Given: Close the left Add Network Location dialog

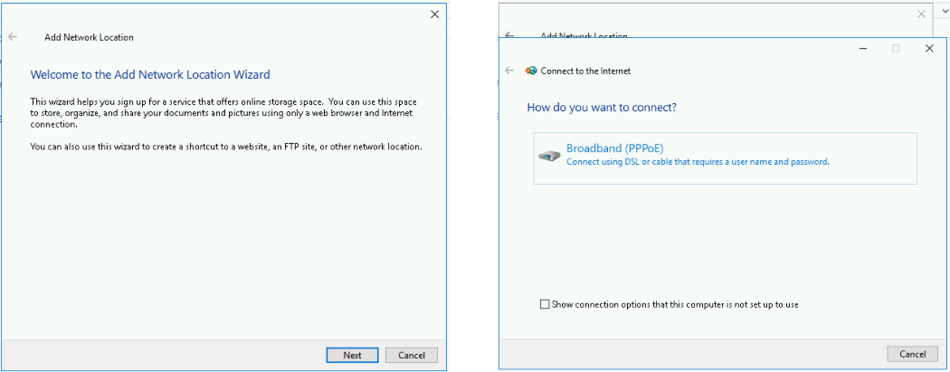Looking at the screenshot, I should click(434, 15).
